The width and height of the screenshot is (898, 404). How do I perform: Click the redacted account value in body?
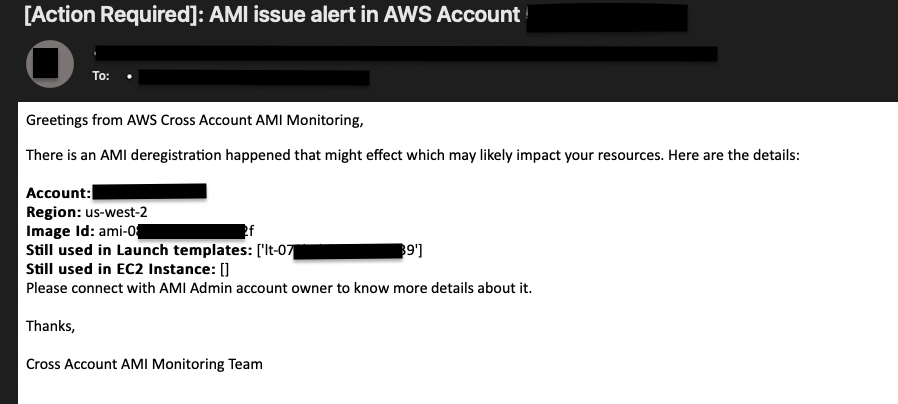[149, 191]
